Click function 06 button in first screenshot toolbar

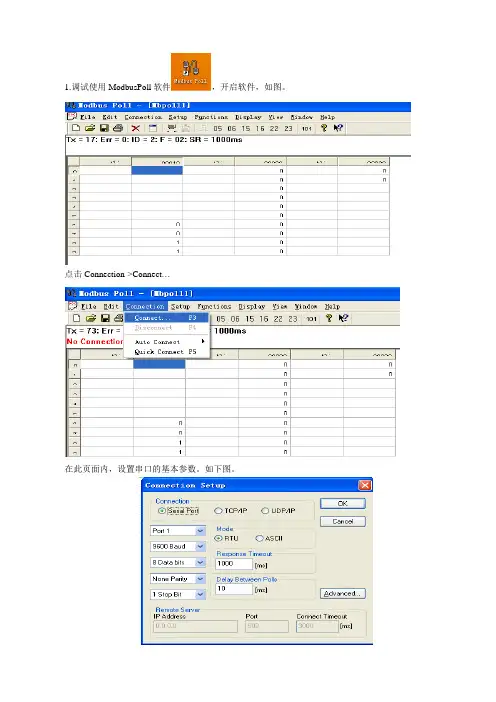[231, 128]
